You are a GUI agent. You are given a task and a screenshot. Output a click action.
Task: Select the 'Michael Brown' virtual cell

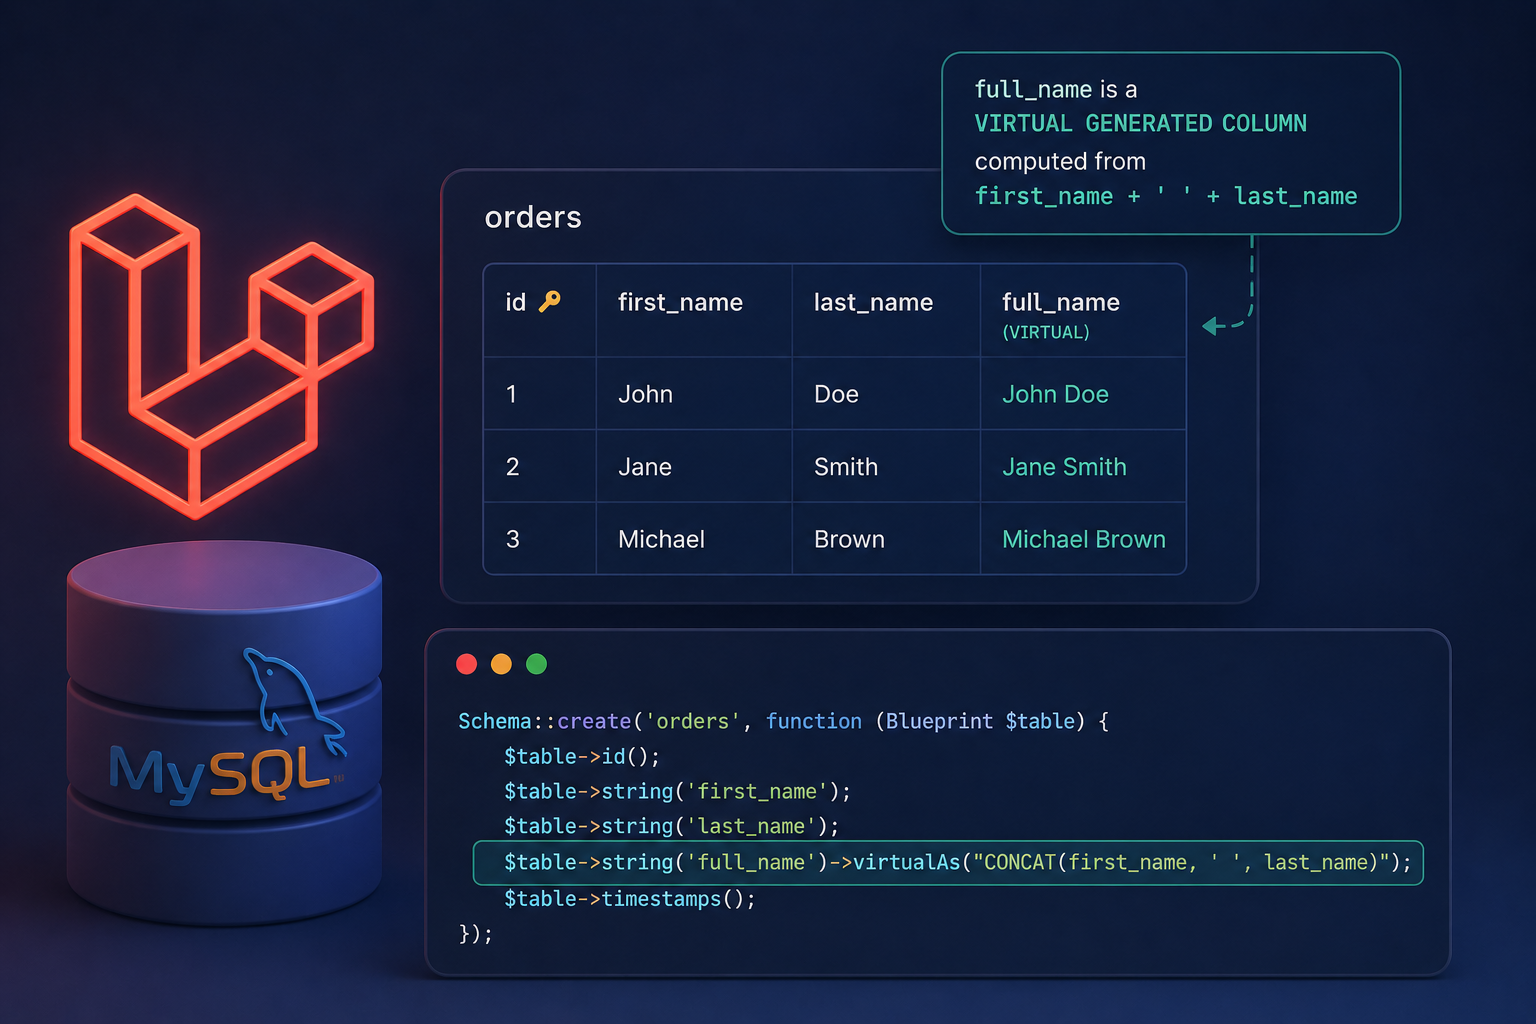1084,539
